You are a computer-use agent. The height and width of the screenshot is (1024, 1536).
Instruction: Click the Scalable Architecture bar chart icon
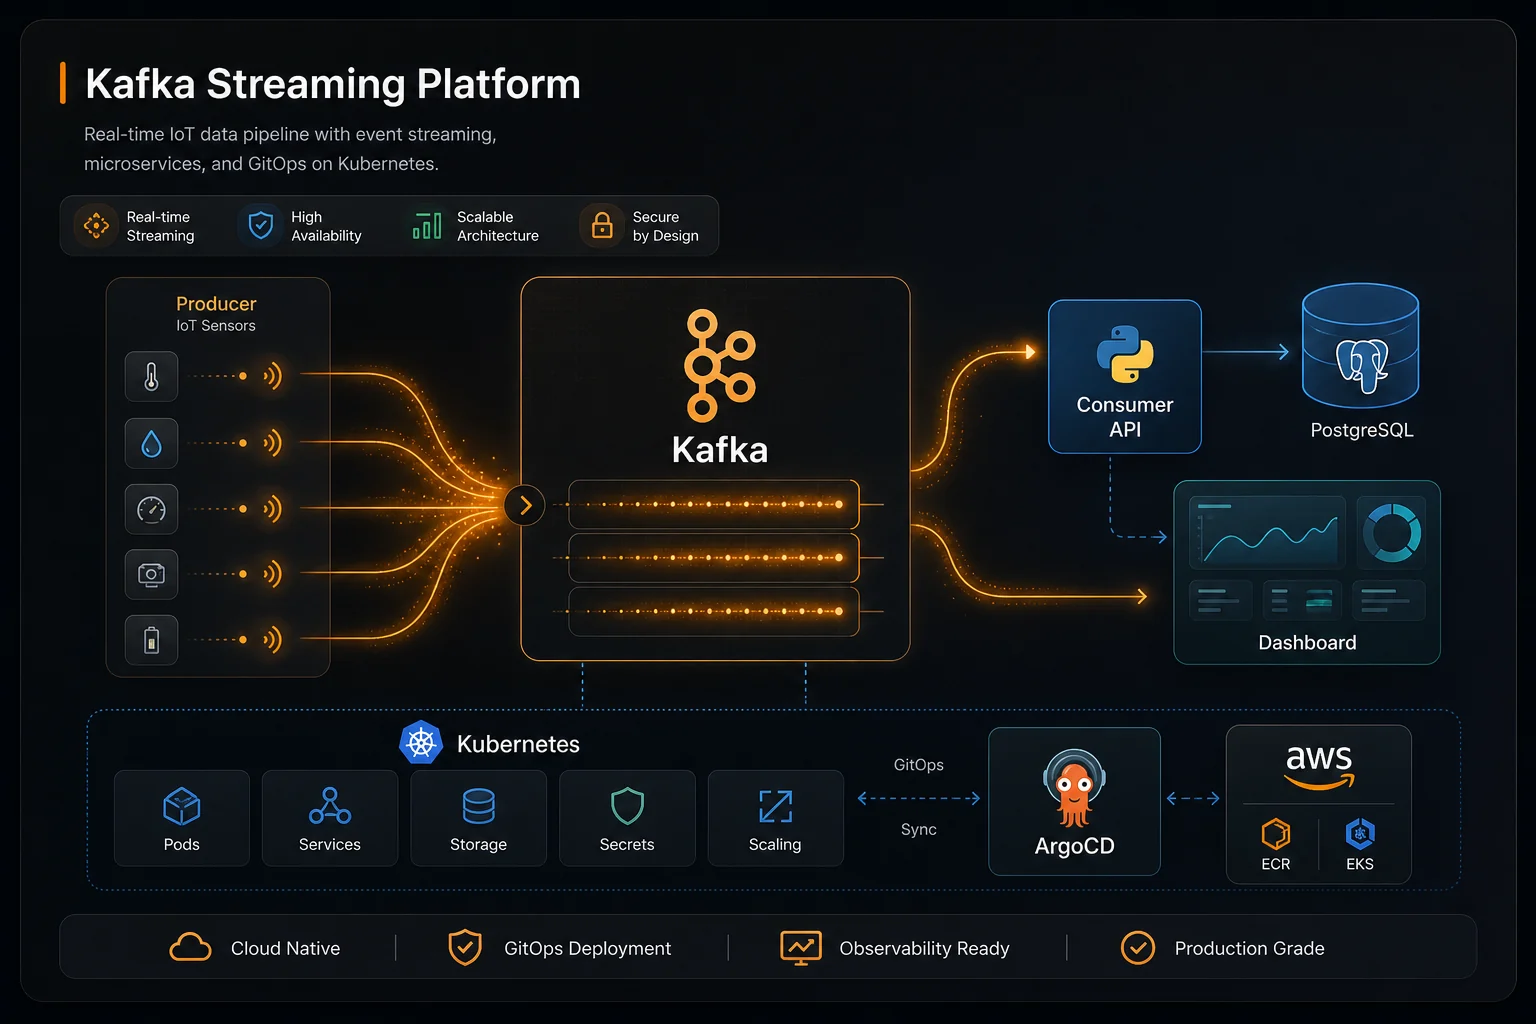point(427,226)
